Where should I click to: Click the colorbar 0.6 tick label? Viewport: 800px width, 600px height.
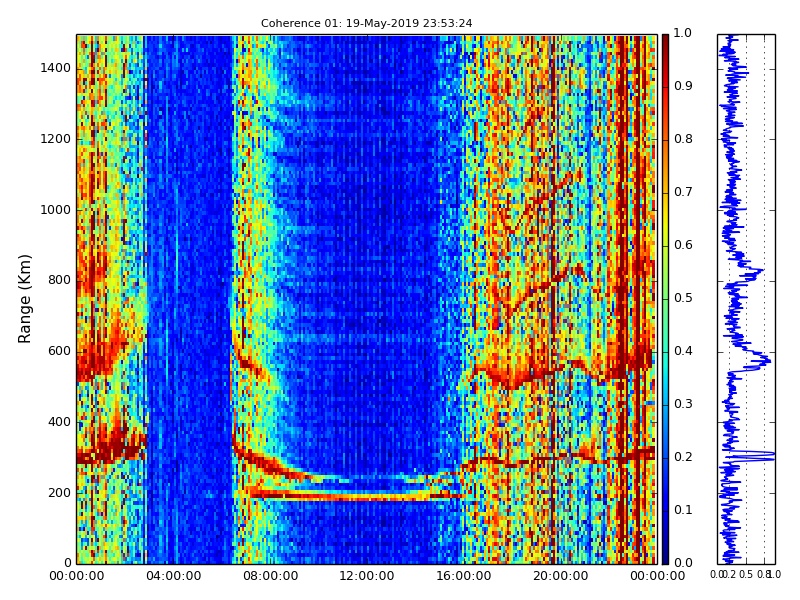pyautogui.click(x=683, y=245)
